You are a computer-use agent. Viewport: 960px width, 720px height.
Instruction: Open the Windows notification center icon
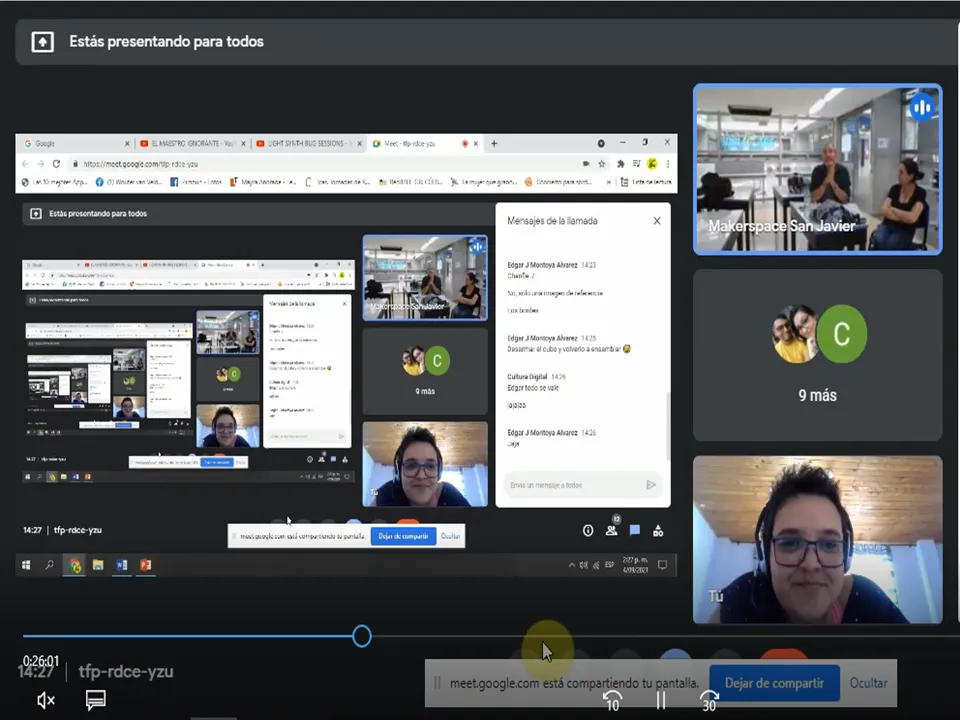point(662,565)
